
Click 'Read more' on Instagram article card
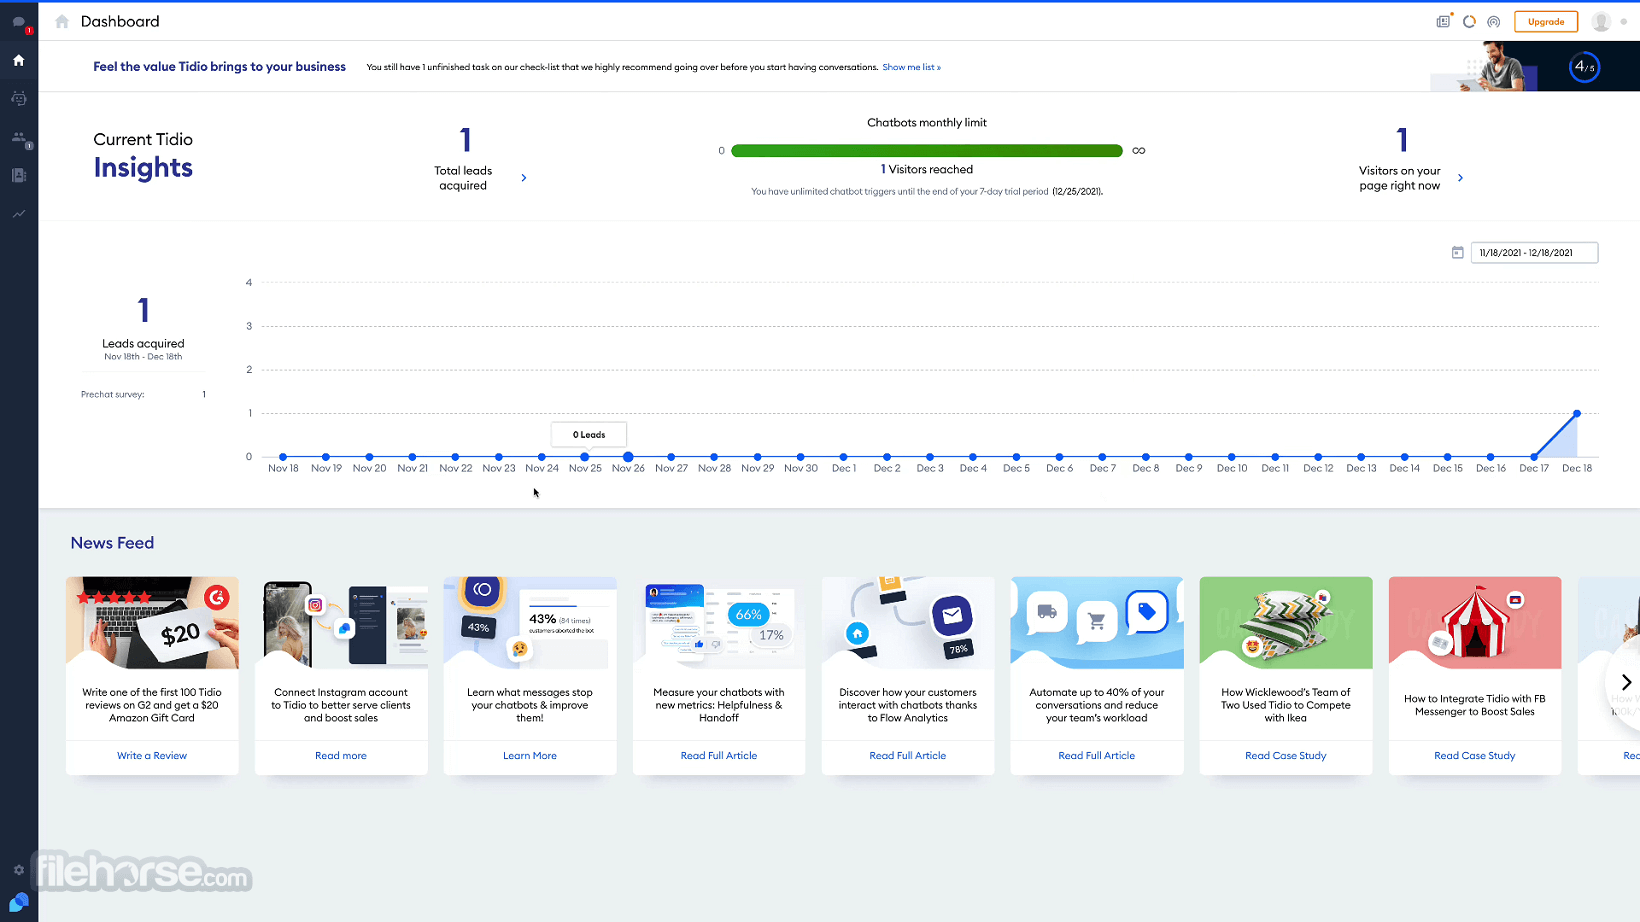(341, 756)
